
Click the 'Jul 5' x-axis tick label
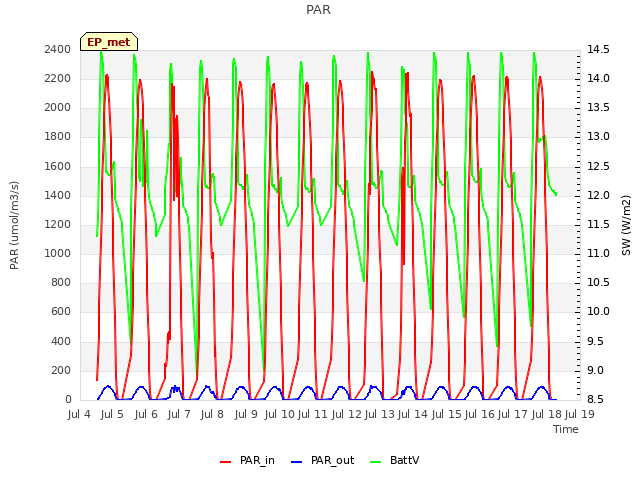click(112, 414)
